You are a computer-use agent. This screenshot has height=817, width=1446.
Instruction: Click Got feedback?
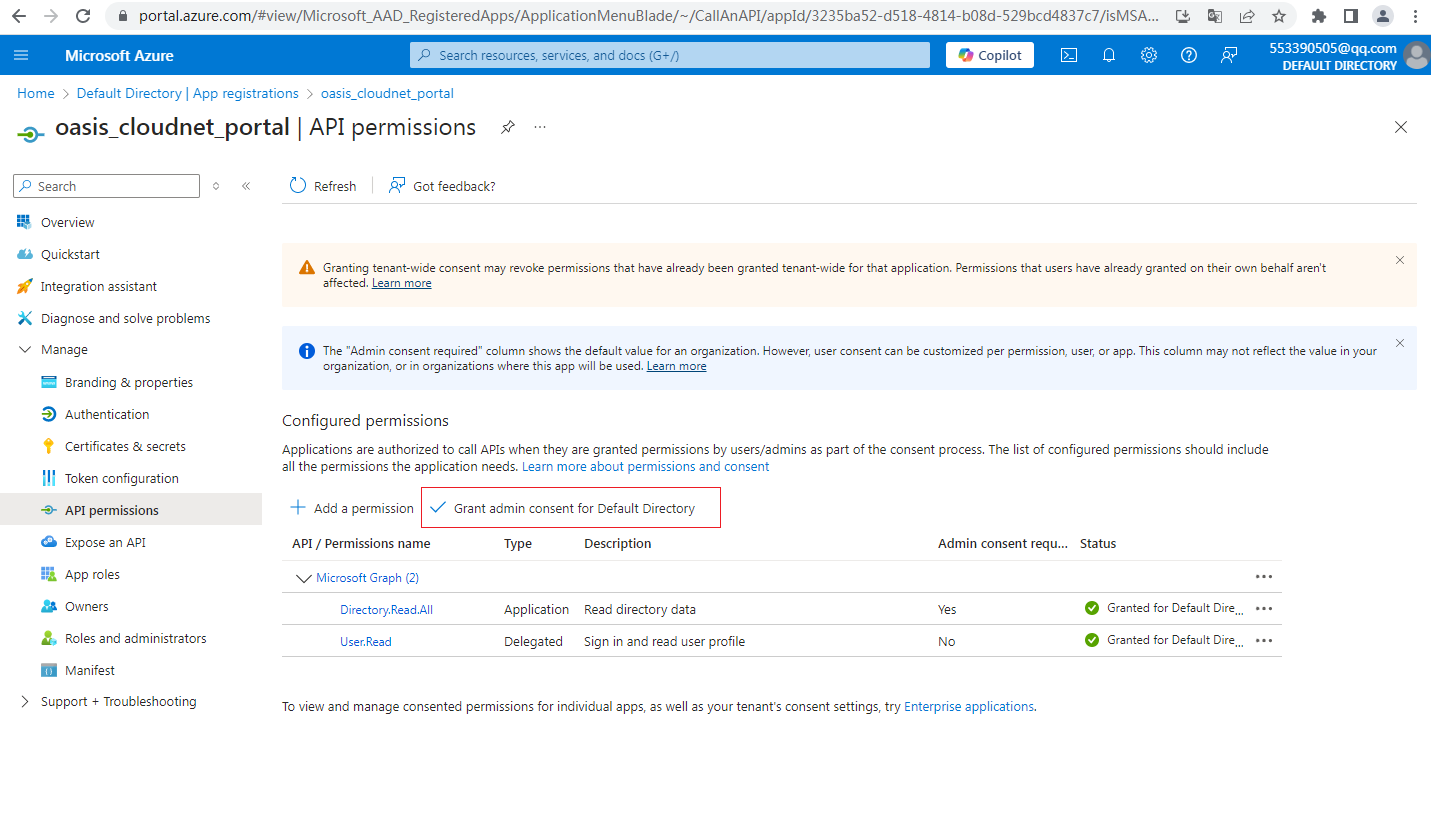tap(442, 186)
